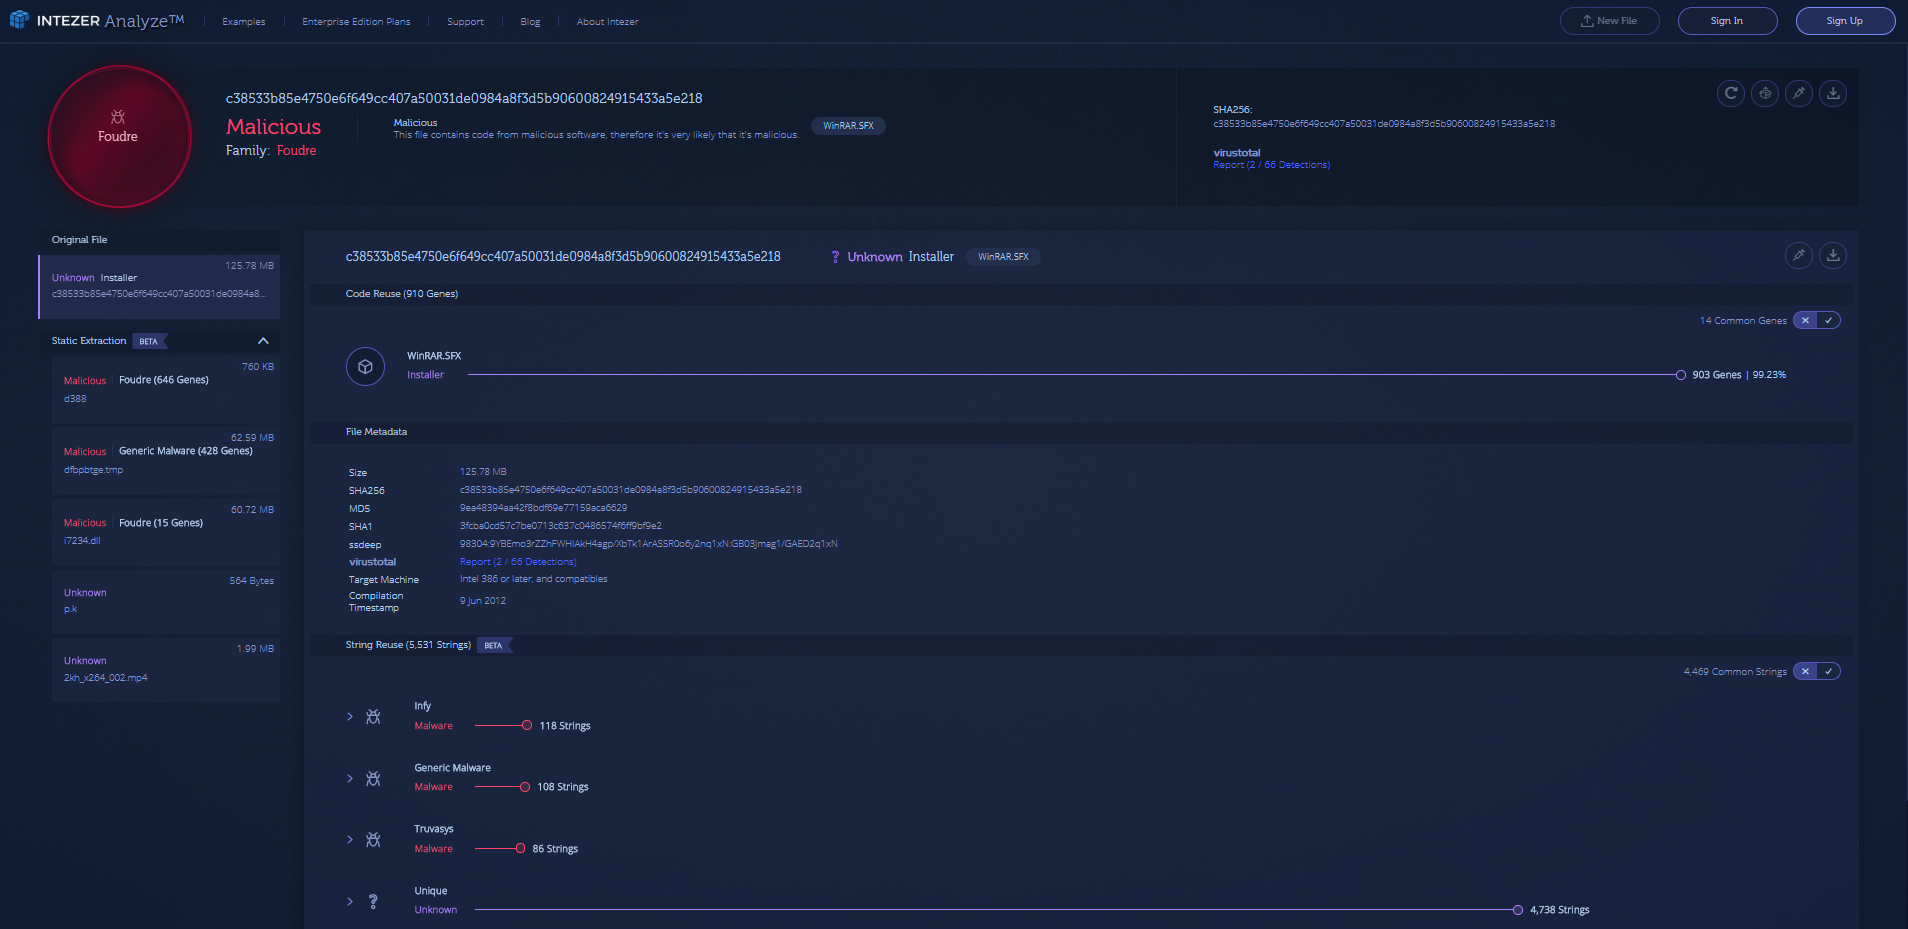
Task: Click the Intezer Analyze logo
Action: click(x=97, y=20)
